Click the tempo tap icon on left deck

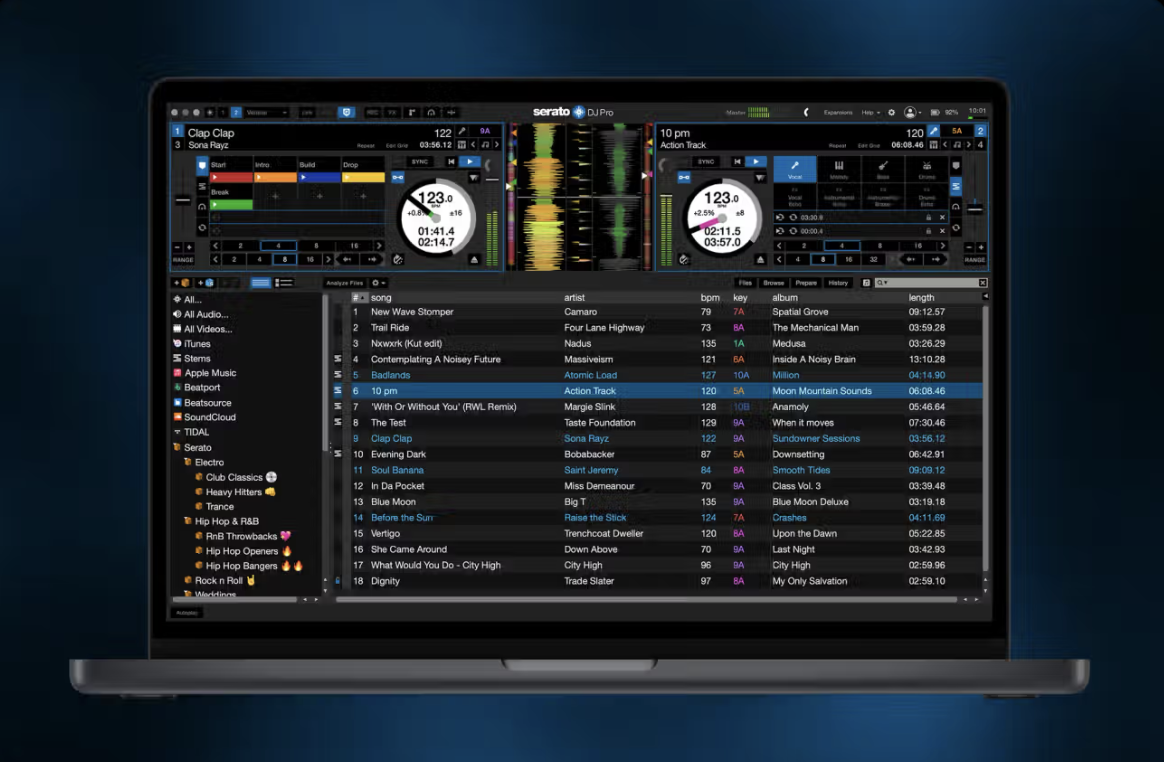click(398, 259)
